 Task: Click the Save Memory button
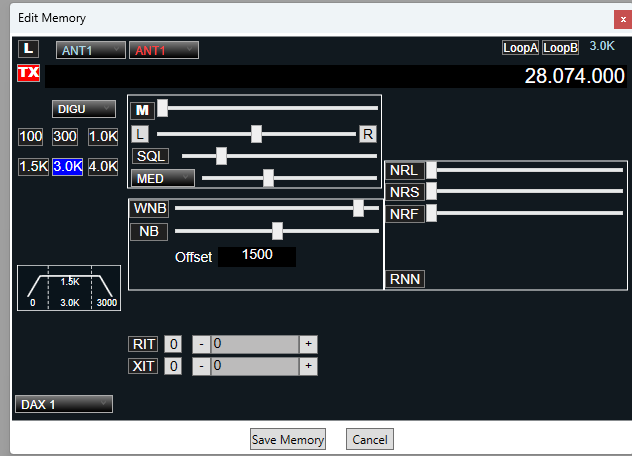288,439
